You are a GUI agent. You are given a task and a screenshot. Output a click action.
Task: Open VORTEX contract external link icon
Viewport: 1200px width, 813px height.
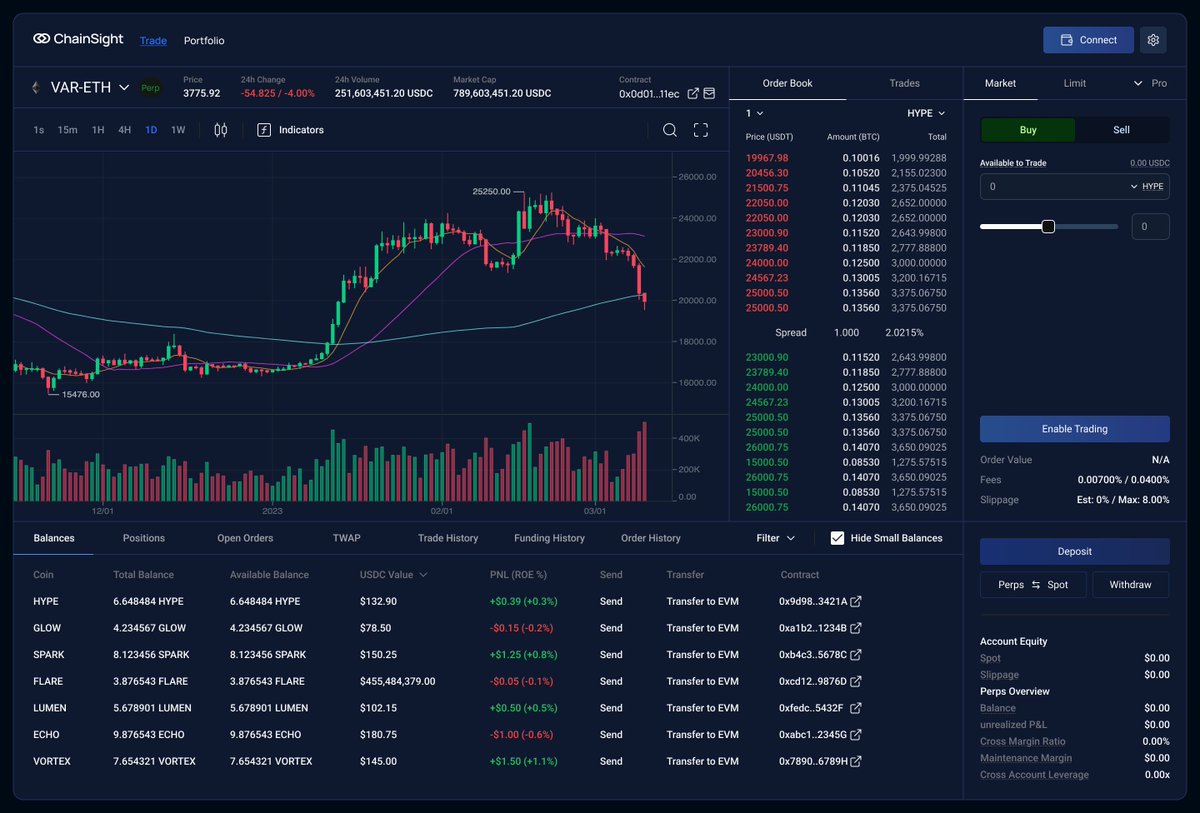click(856, 761)
